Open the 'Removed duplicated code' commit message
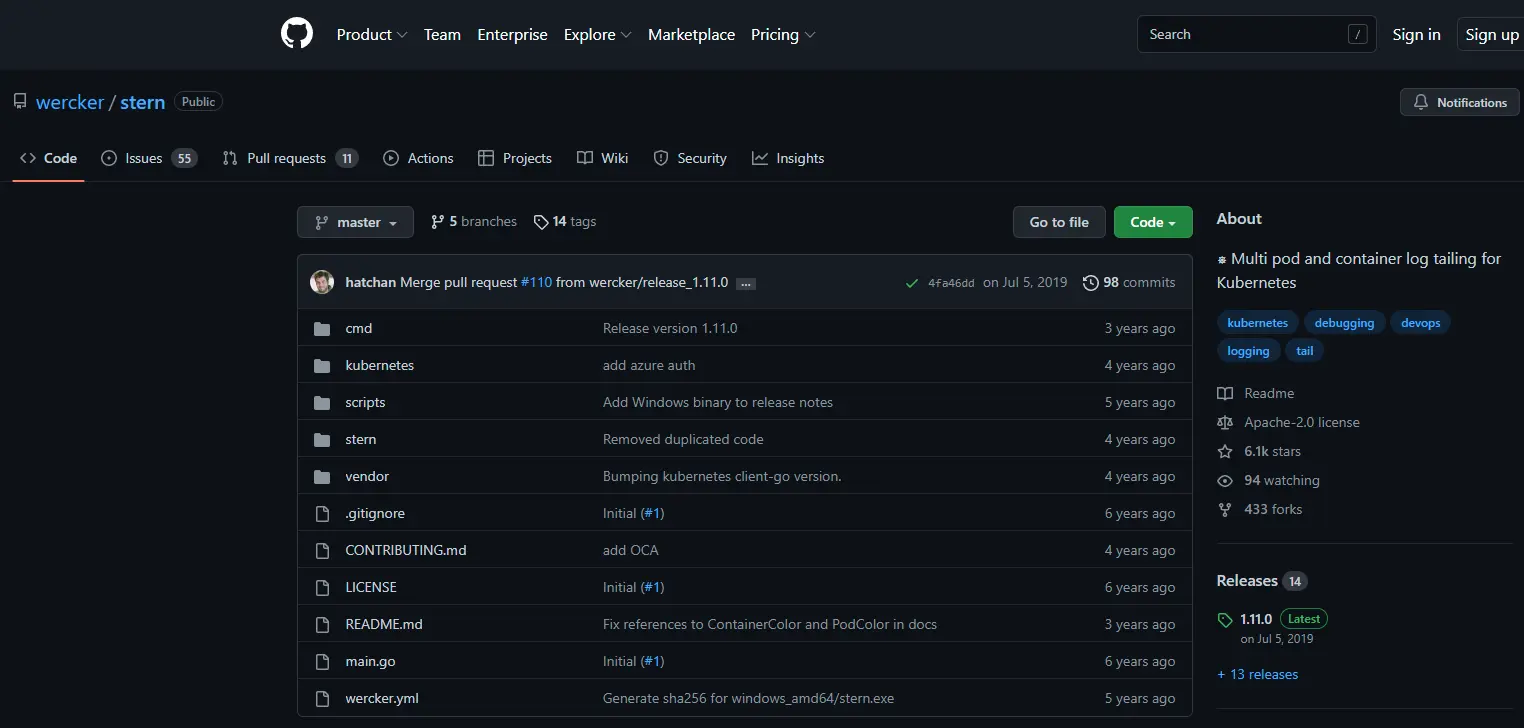 (x=683, y=439)
